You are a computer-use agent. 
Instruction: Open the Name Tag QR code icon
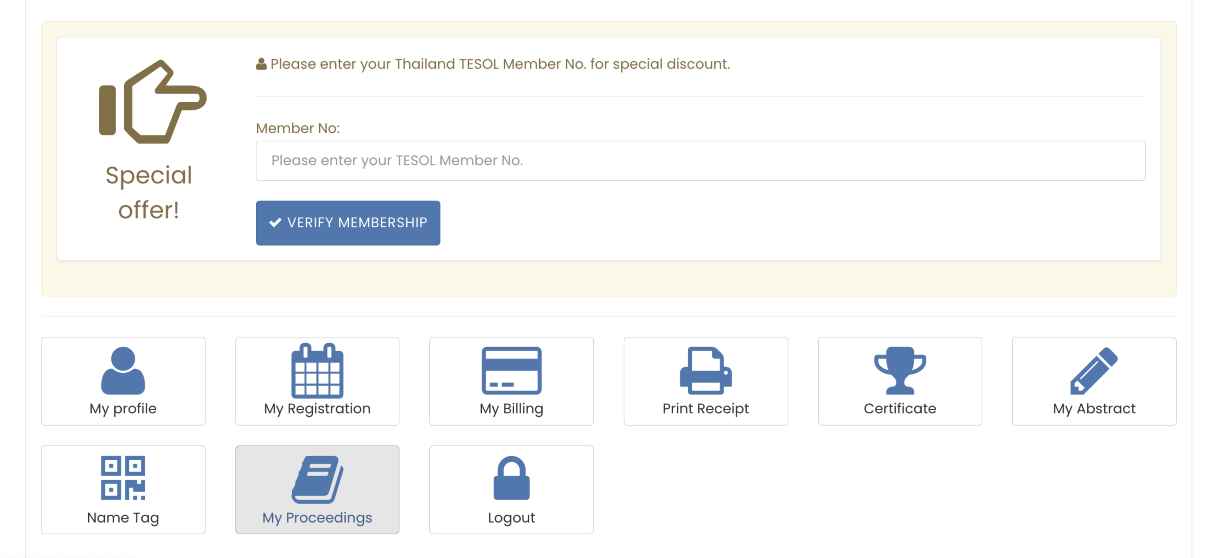coord(123,478)
